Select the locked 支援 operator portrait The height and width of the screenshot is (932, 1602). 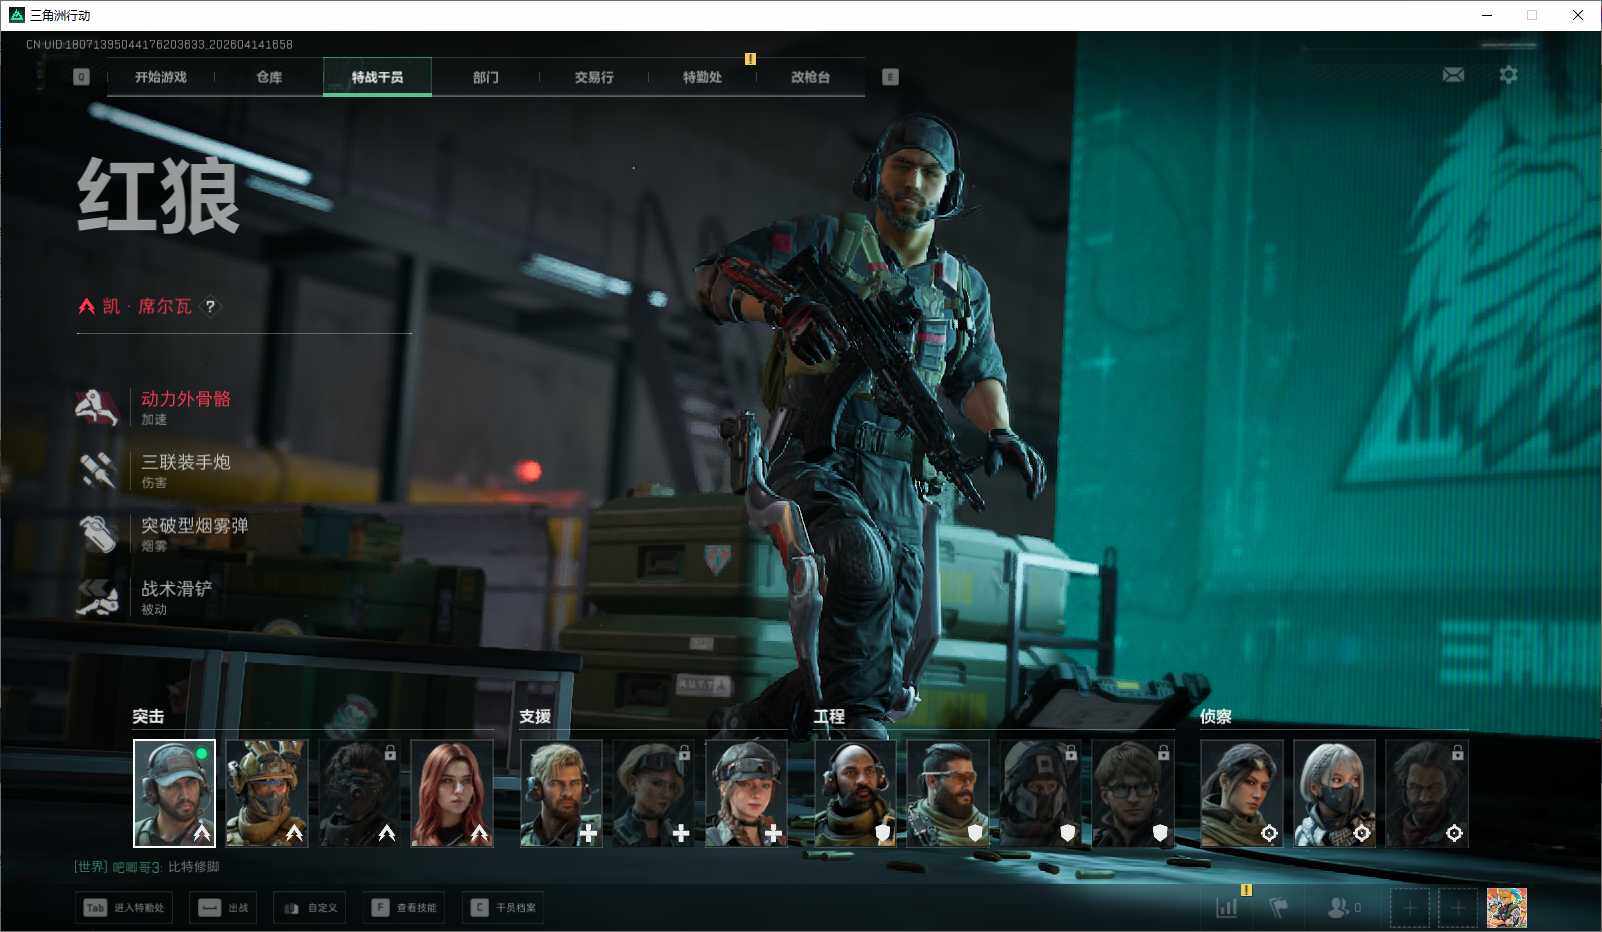coord(654,793)
